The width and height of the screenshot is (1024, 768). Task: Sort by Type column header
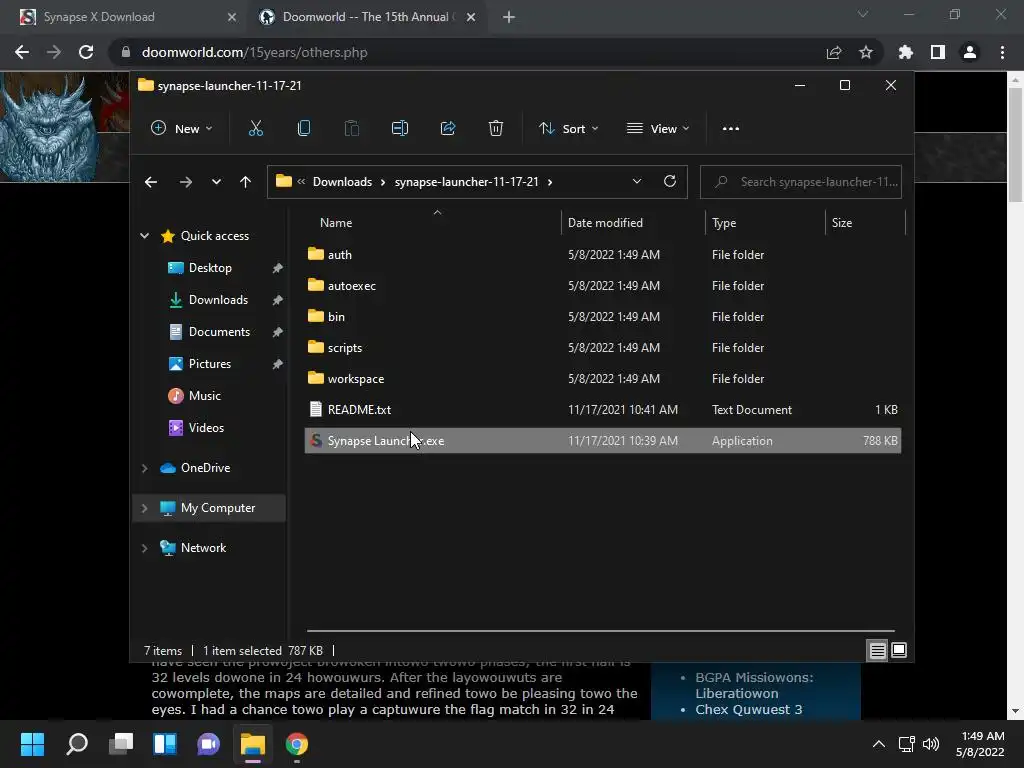point(765,223)
